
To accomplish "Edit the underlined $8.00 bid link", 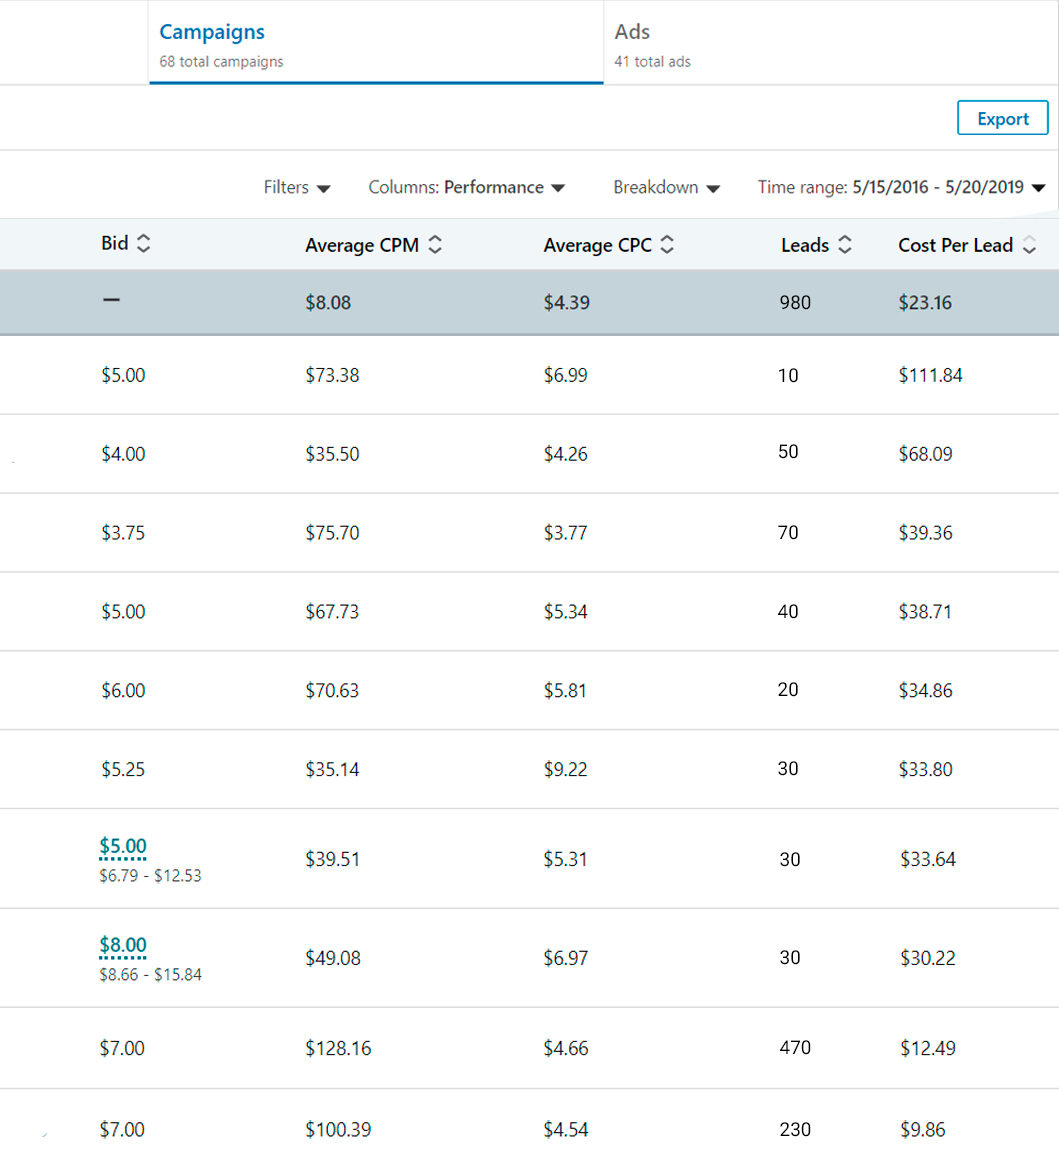I will pos(123,946).
